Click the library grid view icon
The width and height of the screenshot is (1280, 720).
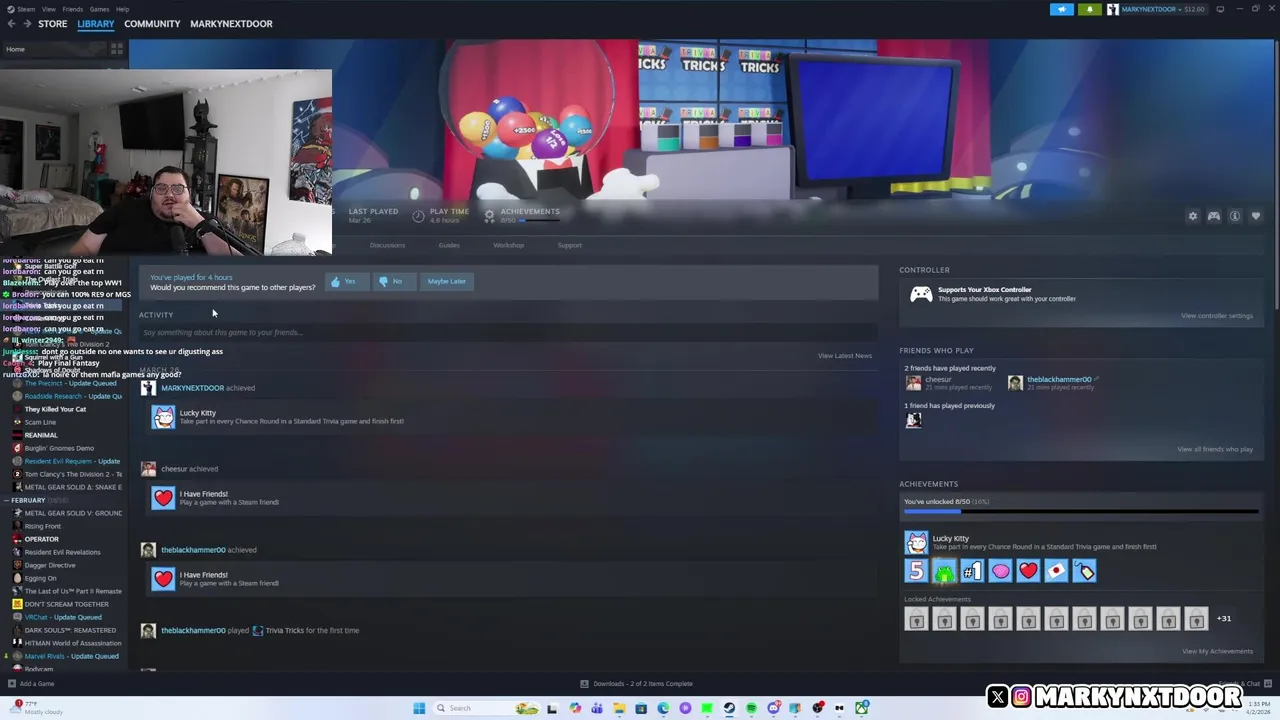click(117, 49)
